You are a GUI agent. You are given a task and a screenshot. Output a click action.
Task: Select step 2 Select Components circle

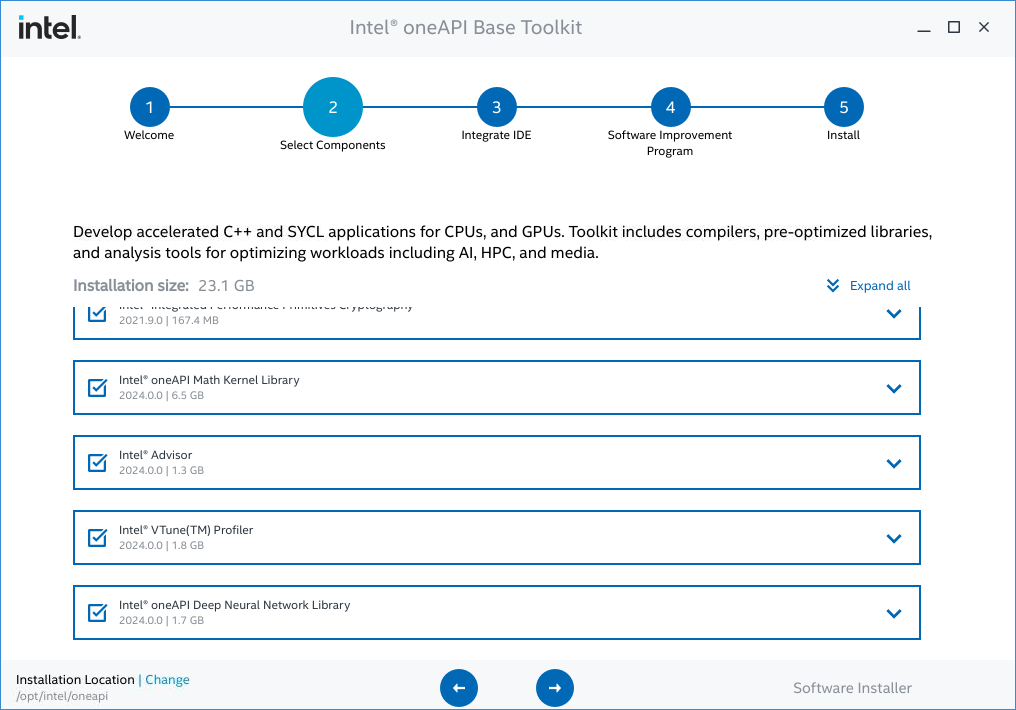click(x=333, y=107)
